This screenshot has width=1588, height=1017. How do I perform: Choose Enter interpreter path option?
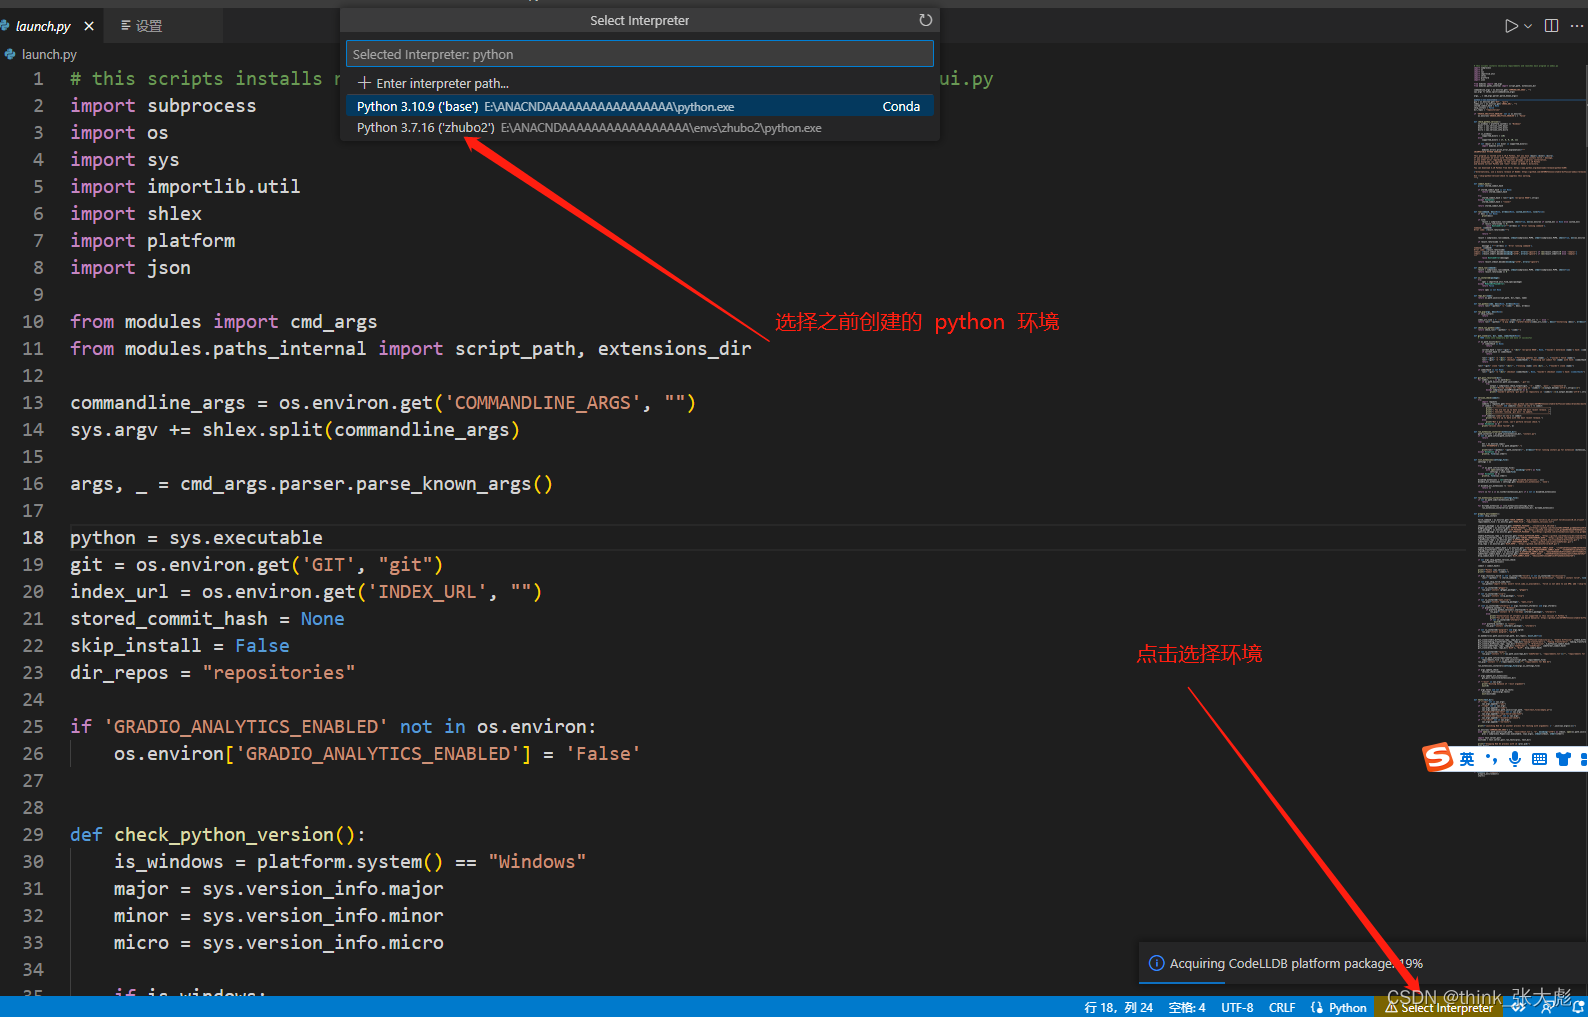(640, 83)
